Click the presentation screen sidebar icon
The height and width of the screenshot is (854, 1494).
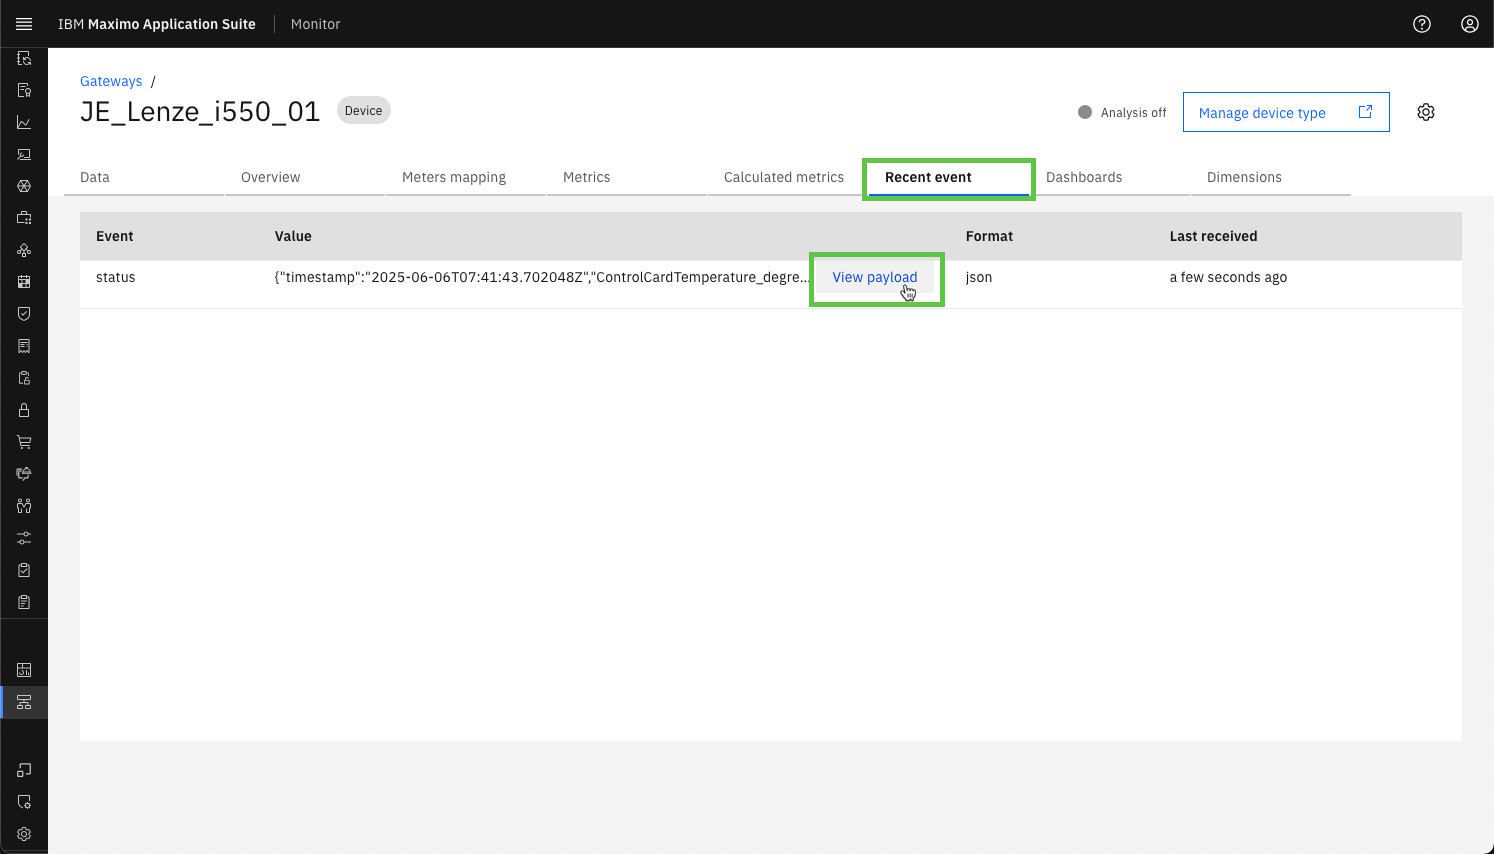24,154
